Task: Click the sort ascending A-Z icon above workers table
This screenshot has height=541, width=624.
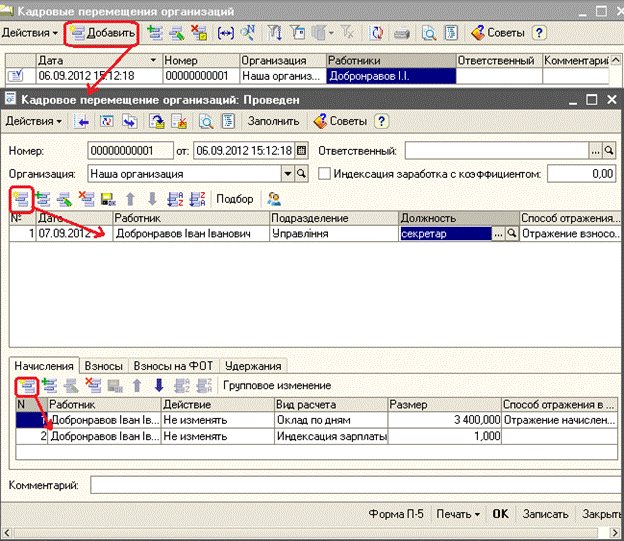Action: click(175, 199)
